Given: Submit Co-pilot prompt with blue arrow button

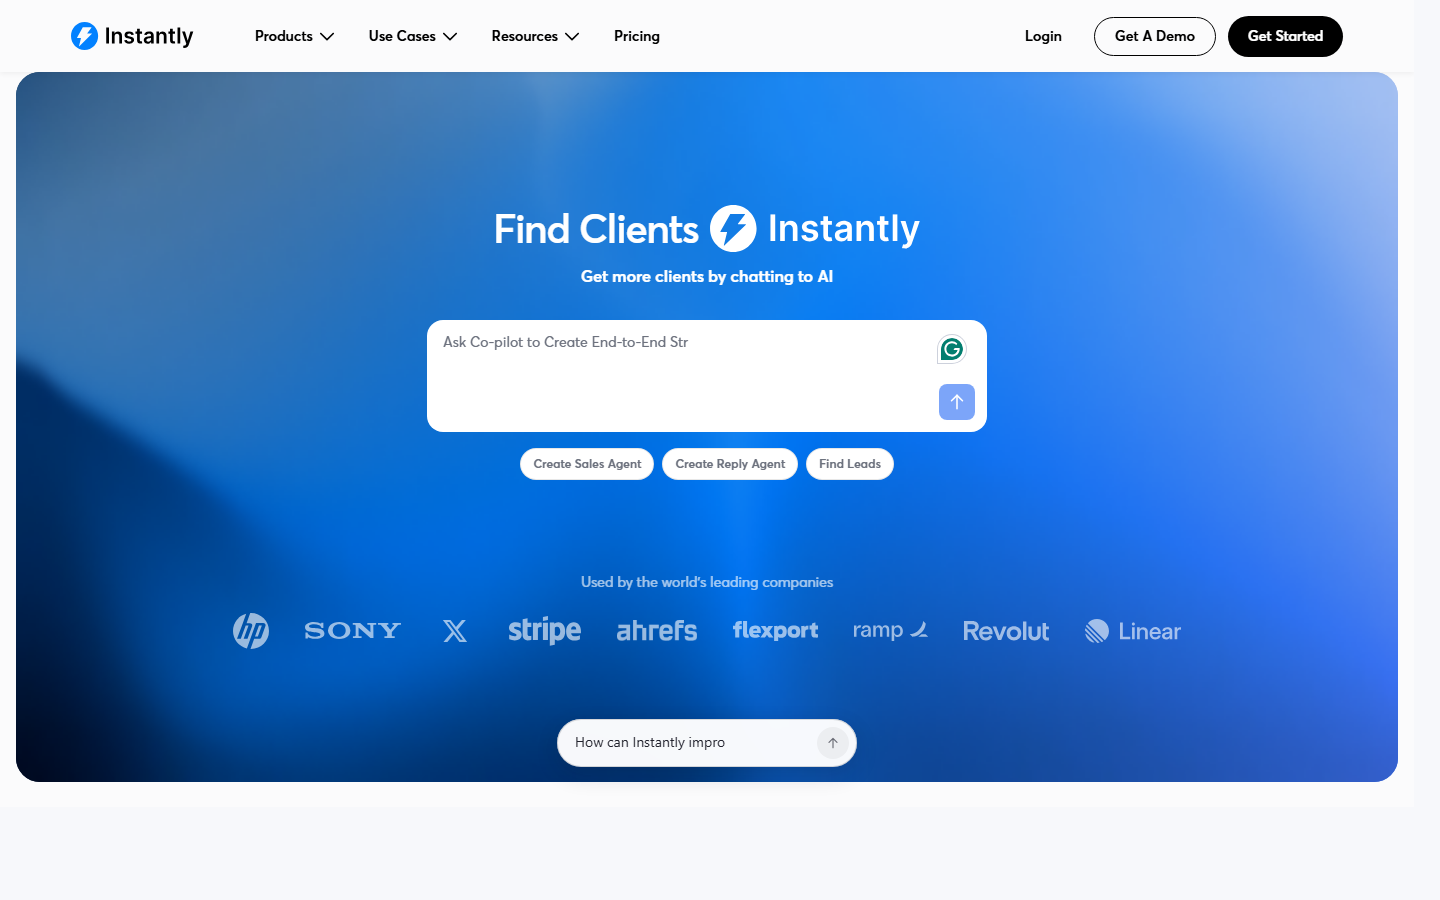Looking at the screenshot, I should click(x=957, y=402).
